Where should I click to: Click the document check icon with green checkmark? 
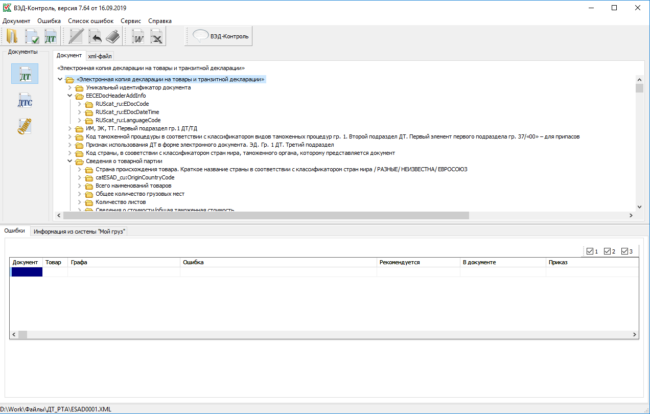click(x=32, y=36)
